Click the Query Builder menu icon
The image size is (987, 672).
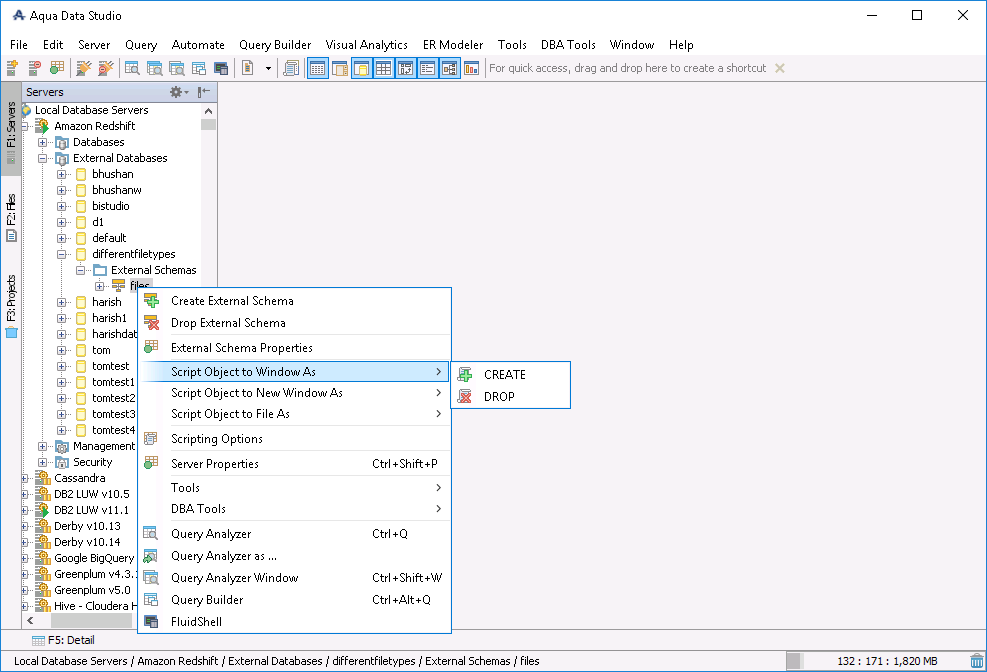click(x=151, y=600)
